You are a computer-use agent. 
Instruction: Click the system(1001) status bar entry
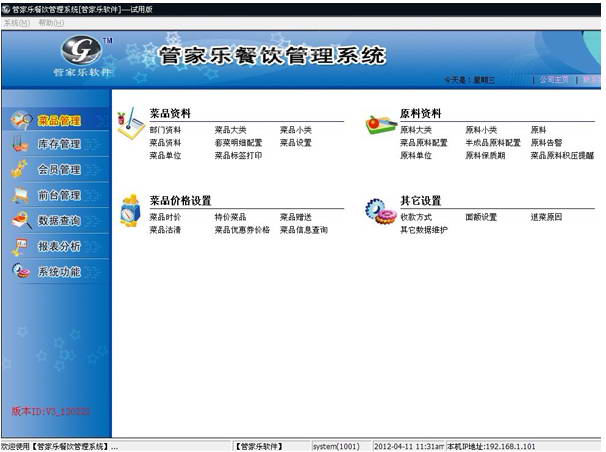coord(336,447)
